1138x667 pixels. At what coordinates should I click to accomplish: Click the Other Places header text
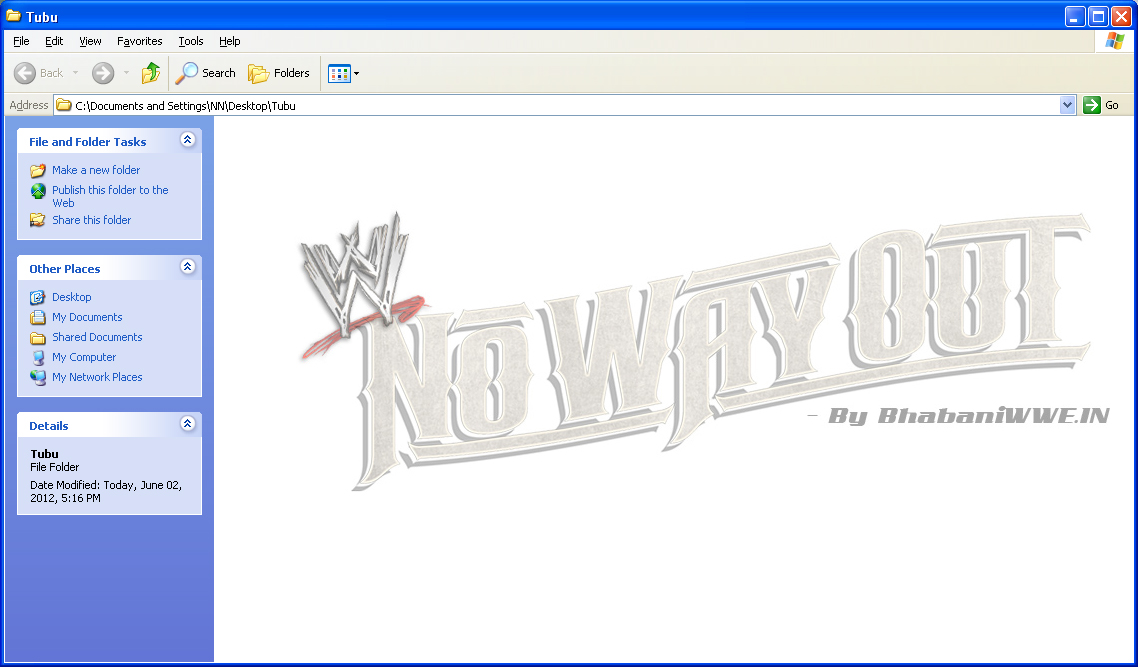click(x=65, y=269)
